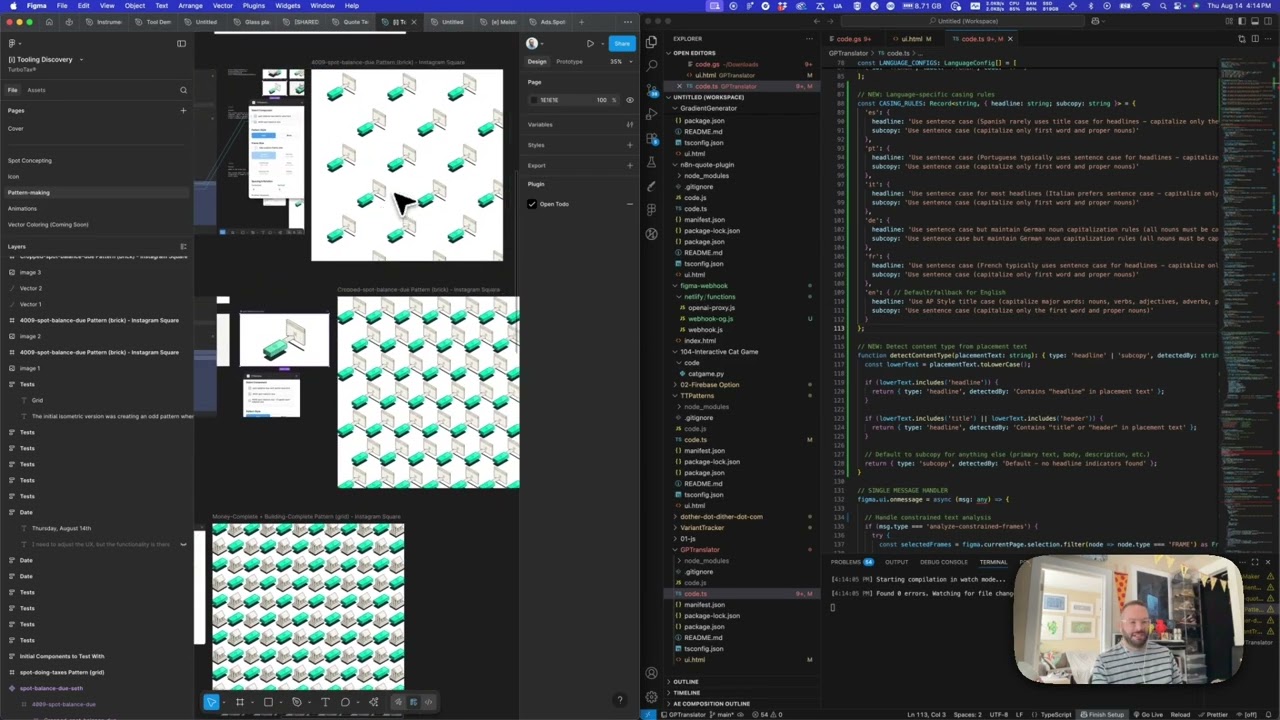Image resolution: width=1280 pixels, height=720 pixels.
Task: Click Finish Setup in VS Code status bar
Action: point(1103,714)
